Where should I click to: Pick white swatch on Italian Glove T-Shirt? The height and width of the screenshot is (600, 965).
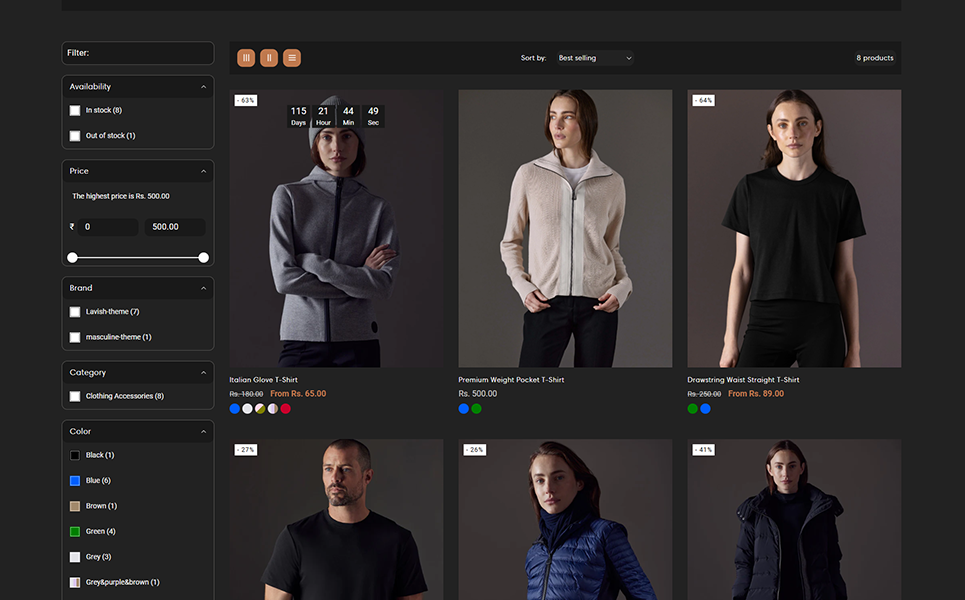[248, 409]
